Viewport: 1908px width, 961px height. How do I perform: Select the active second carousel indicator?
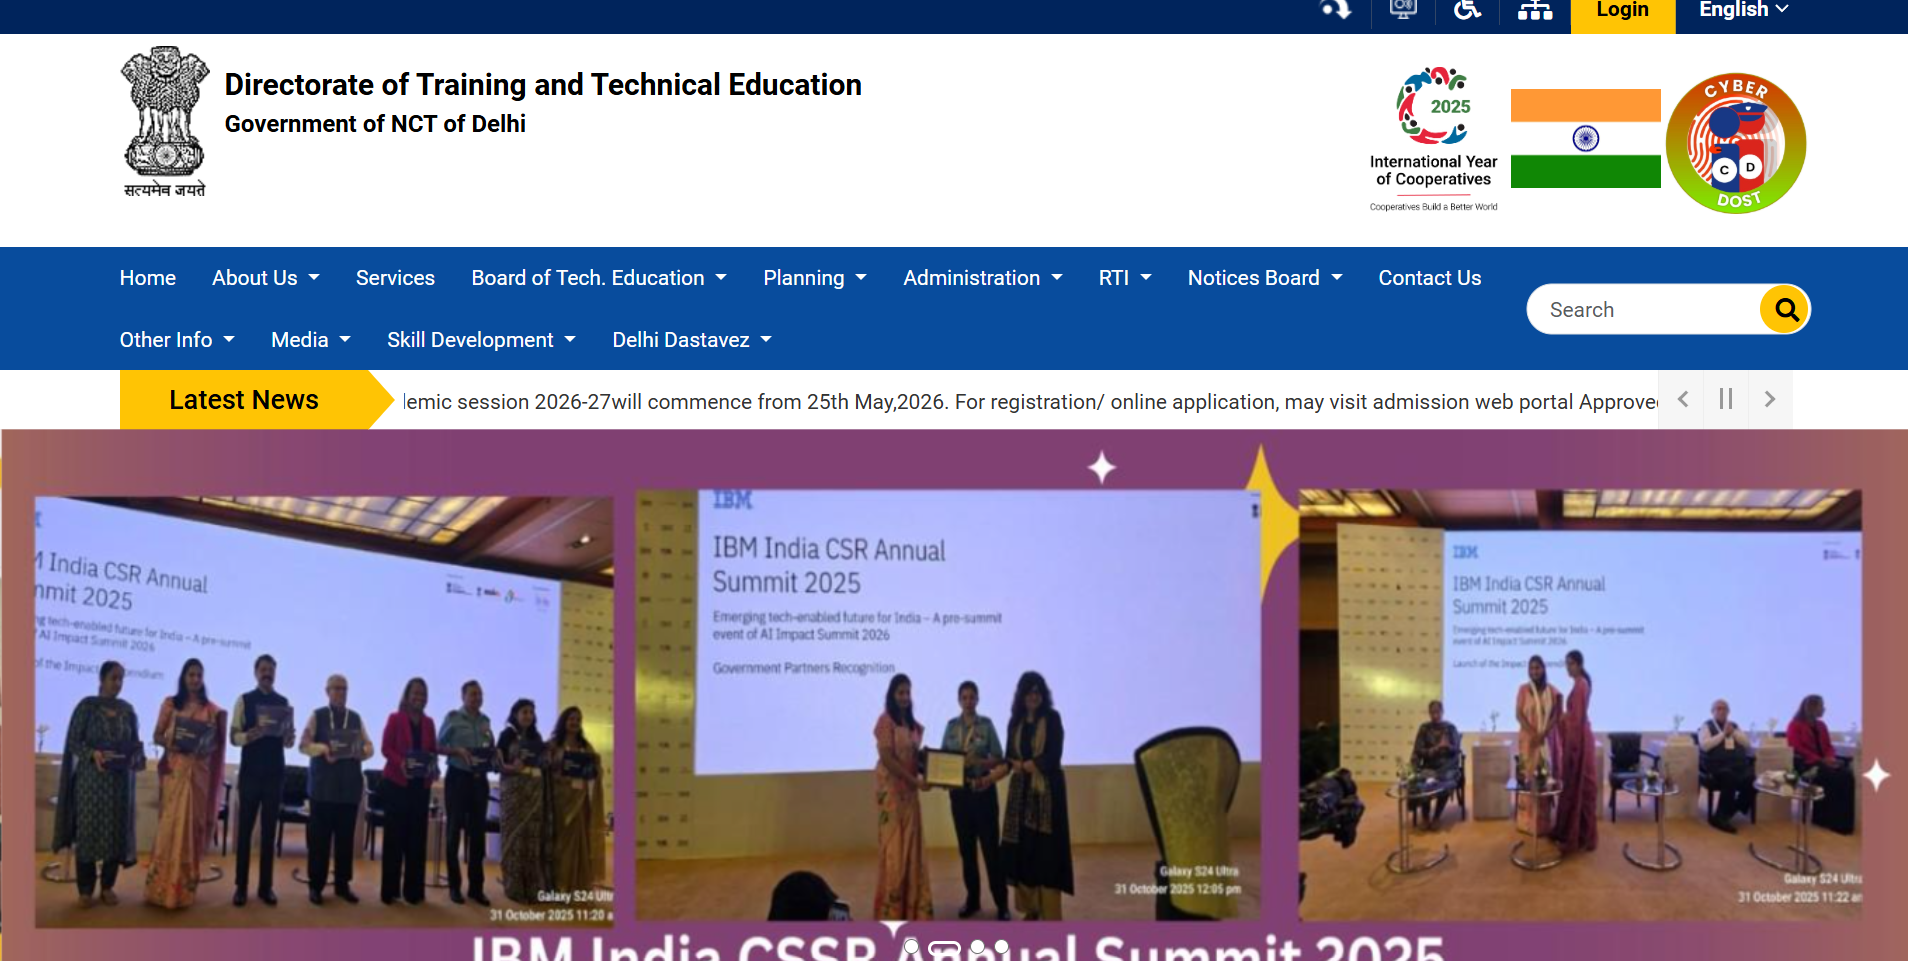pos(944,947)
